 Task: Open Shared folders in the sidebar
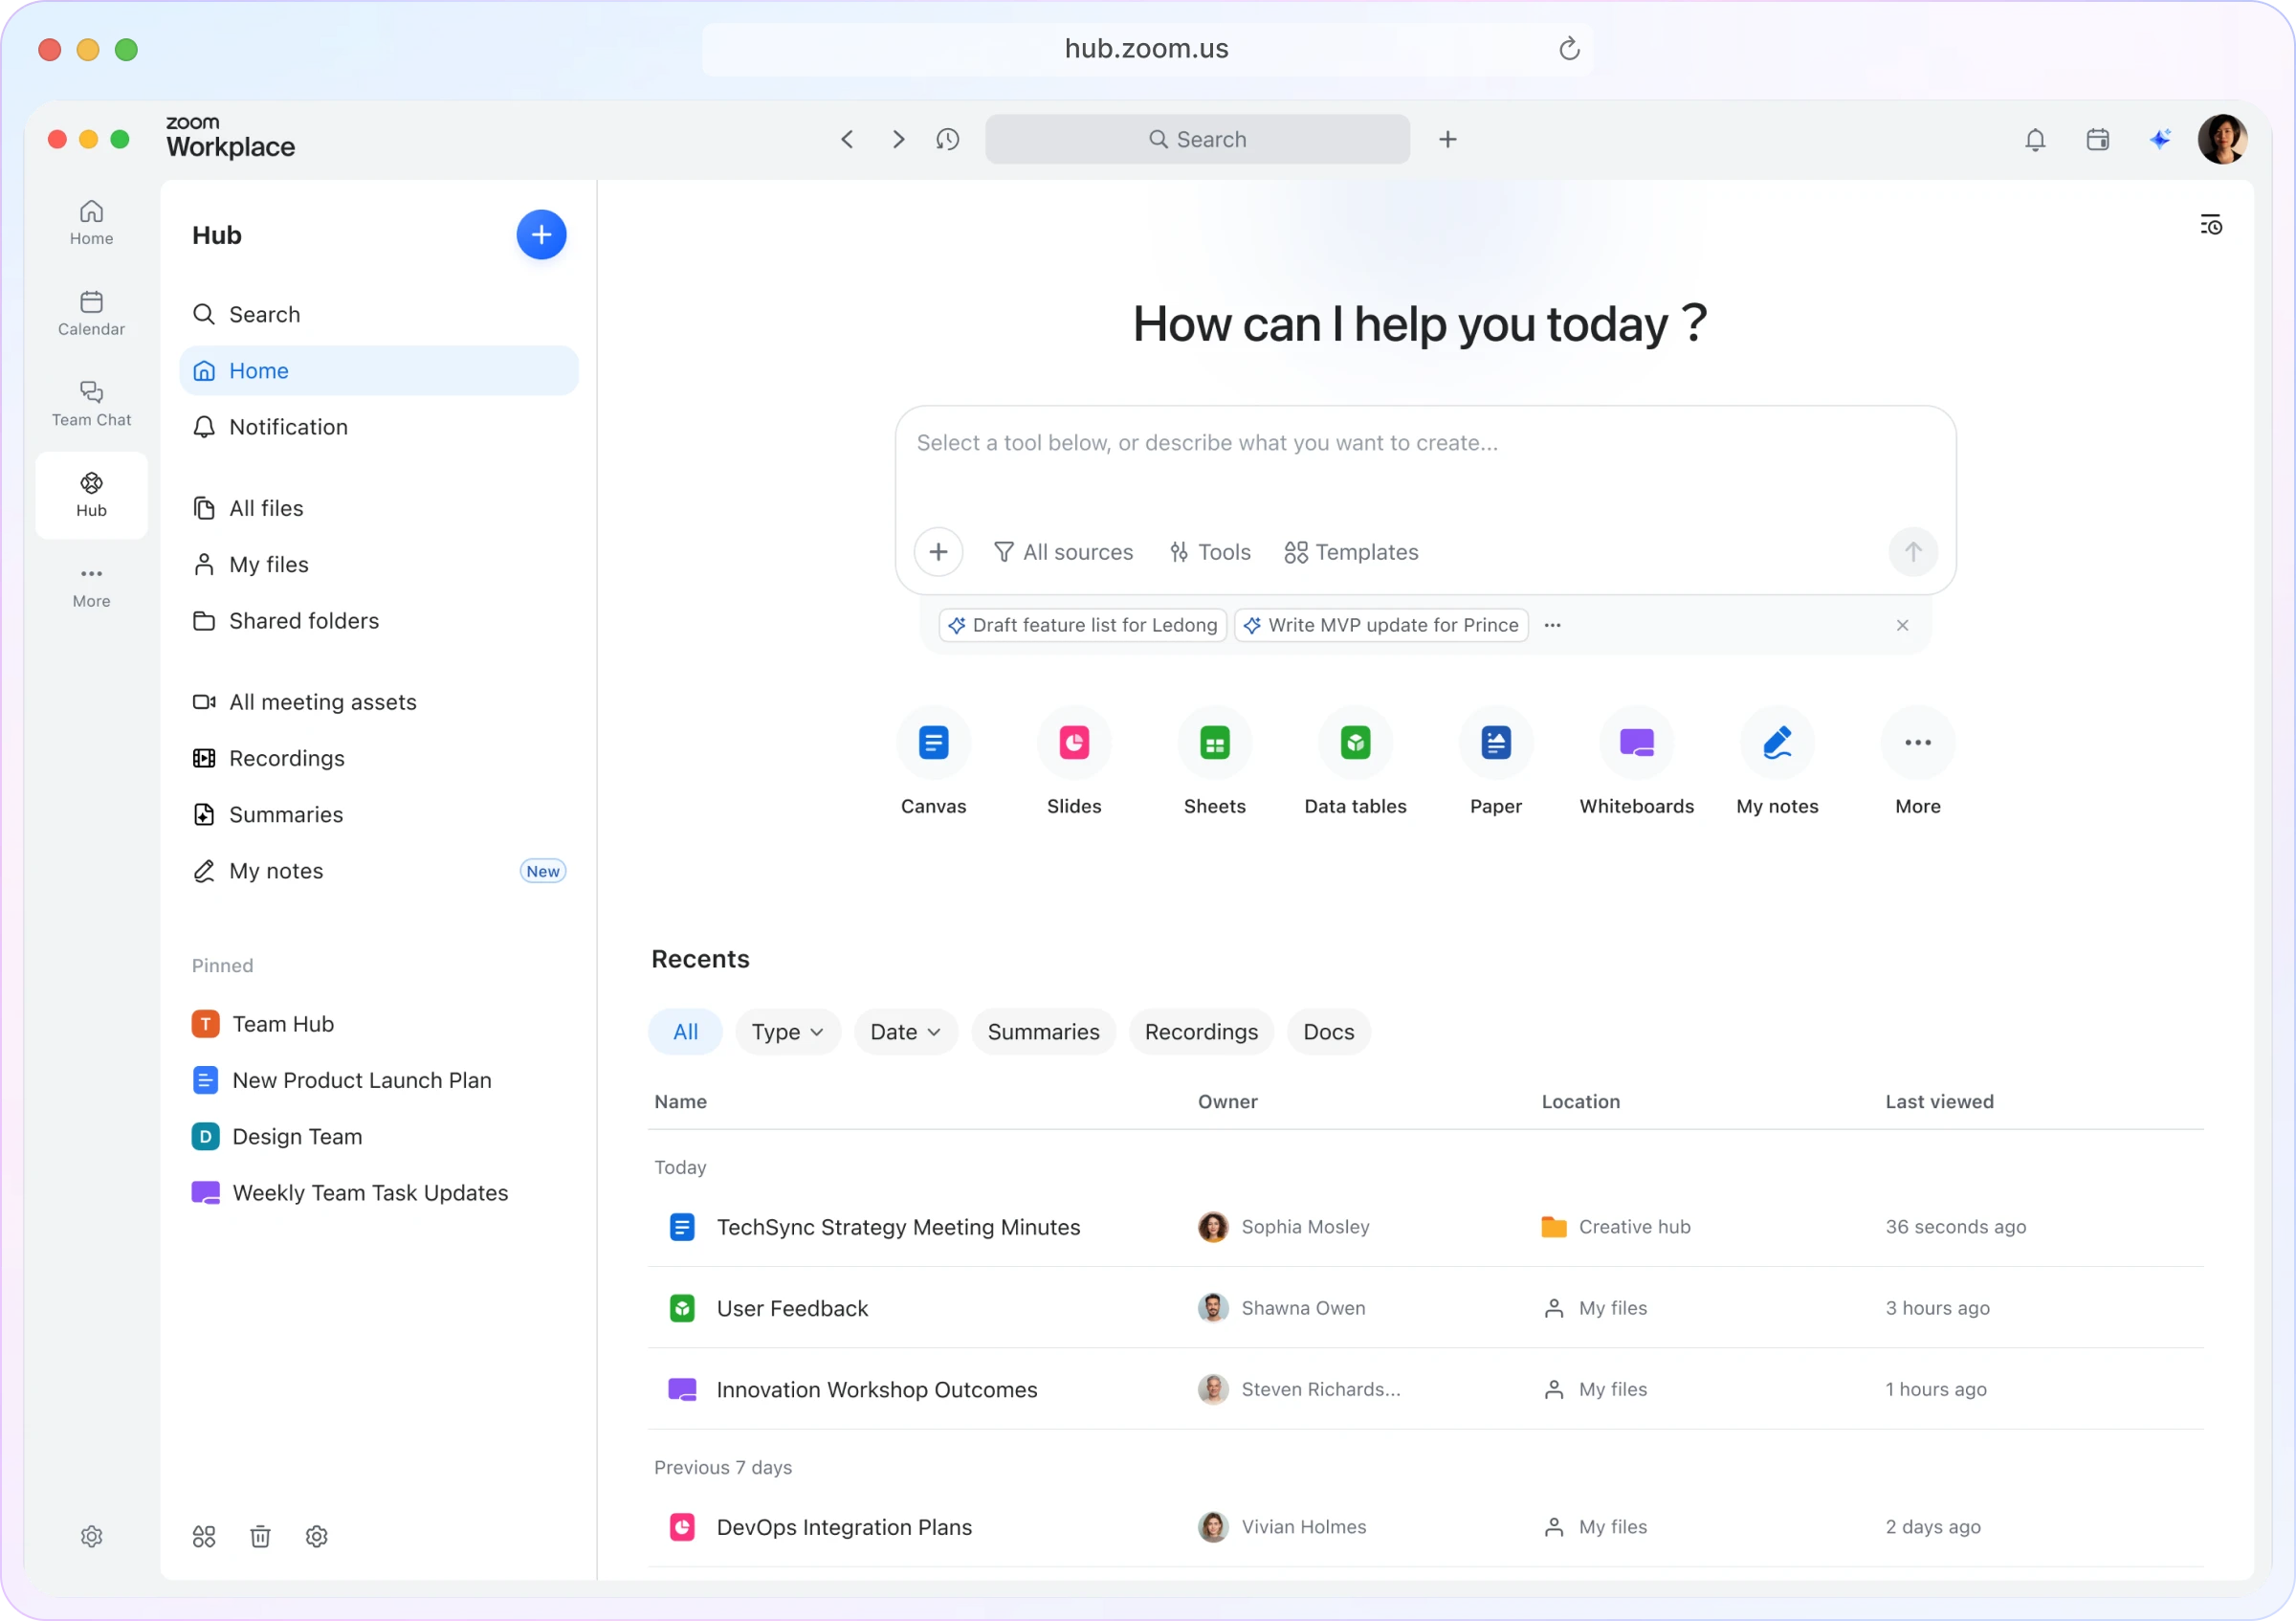[379, 621]
